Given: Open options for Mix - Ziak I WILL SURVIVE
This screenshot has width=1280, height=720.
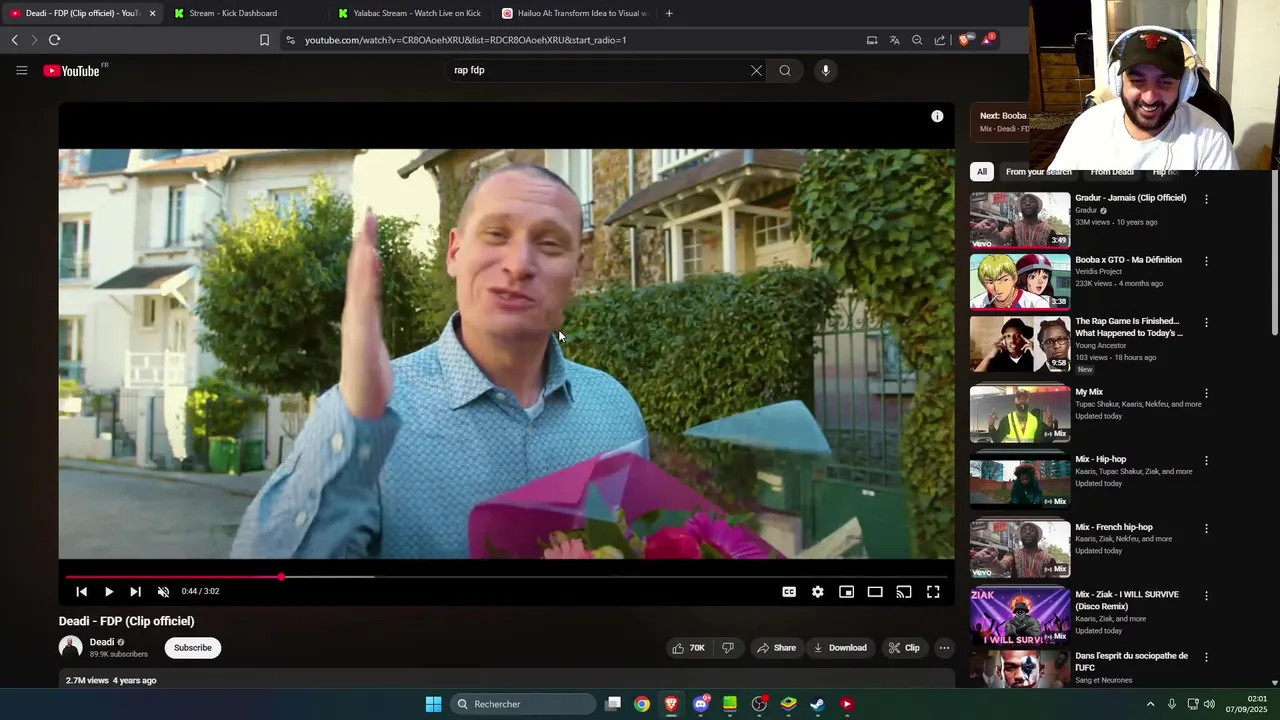Looking at the screenshot, I should click(x=1206, y=596).
